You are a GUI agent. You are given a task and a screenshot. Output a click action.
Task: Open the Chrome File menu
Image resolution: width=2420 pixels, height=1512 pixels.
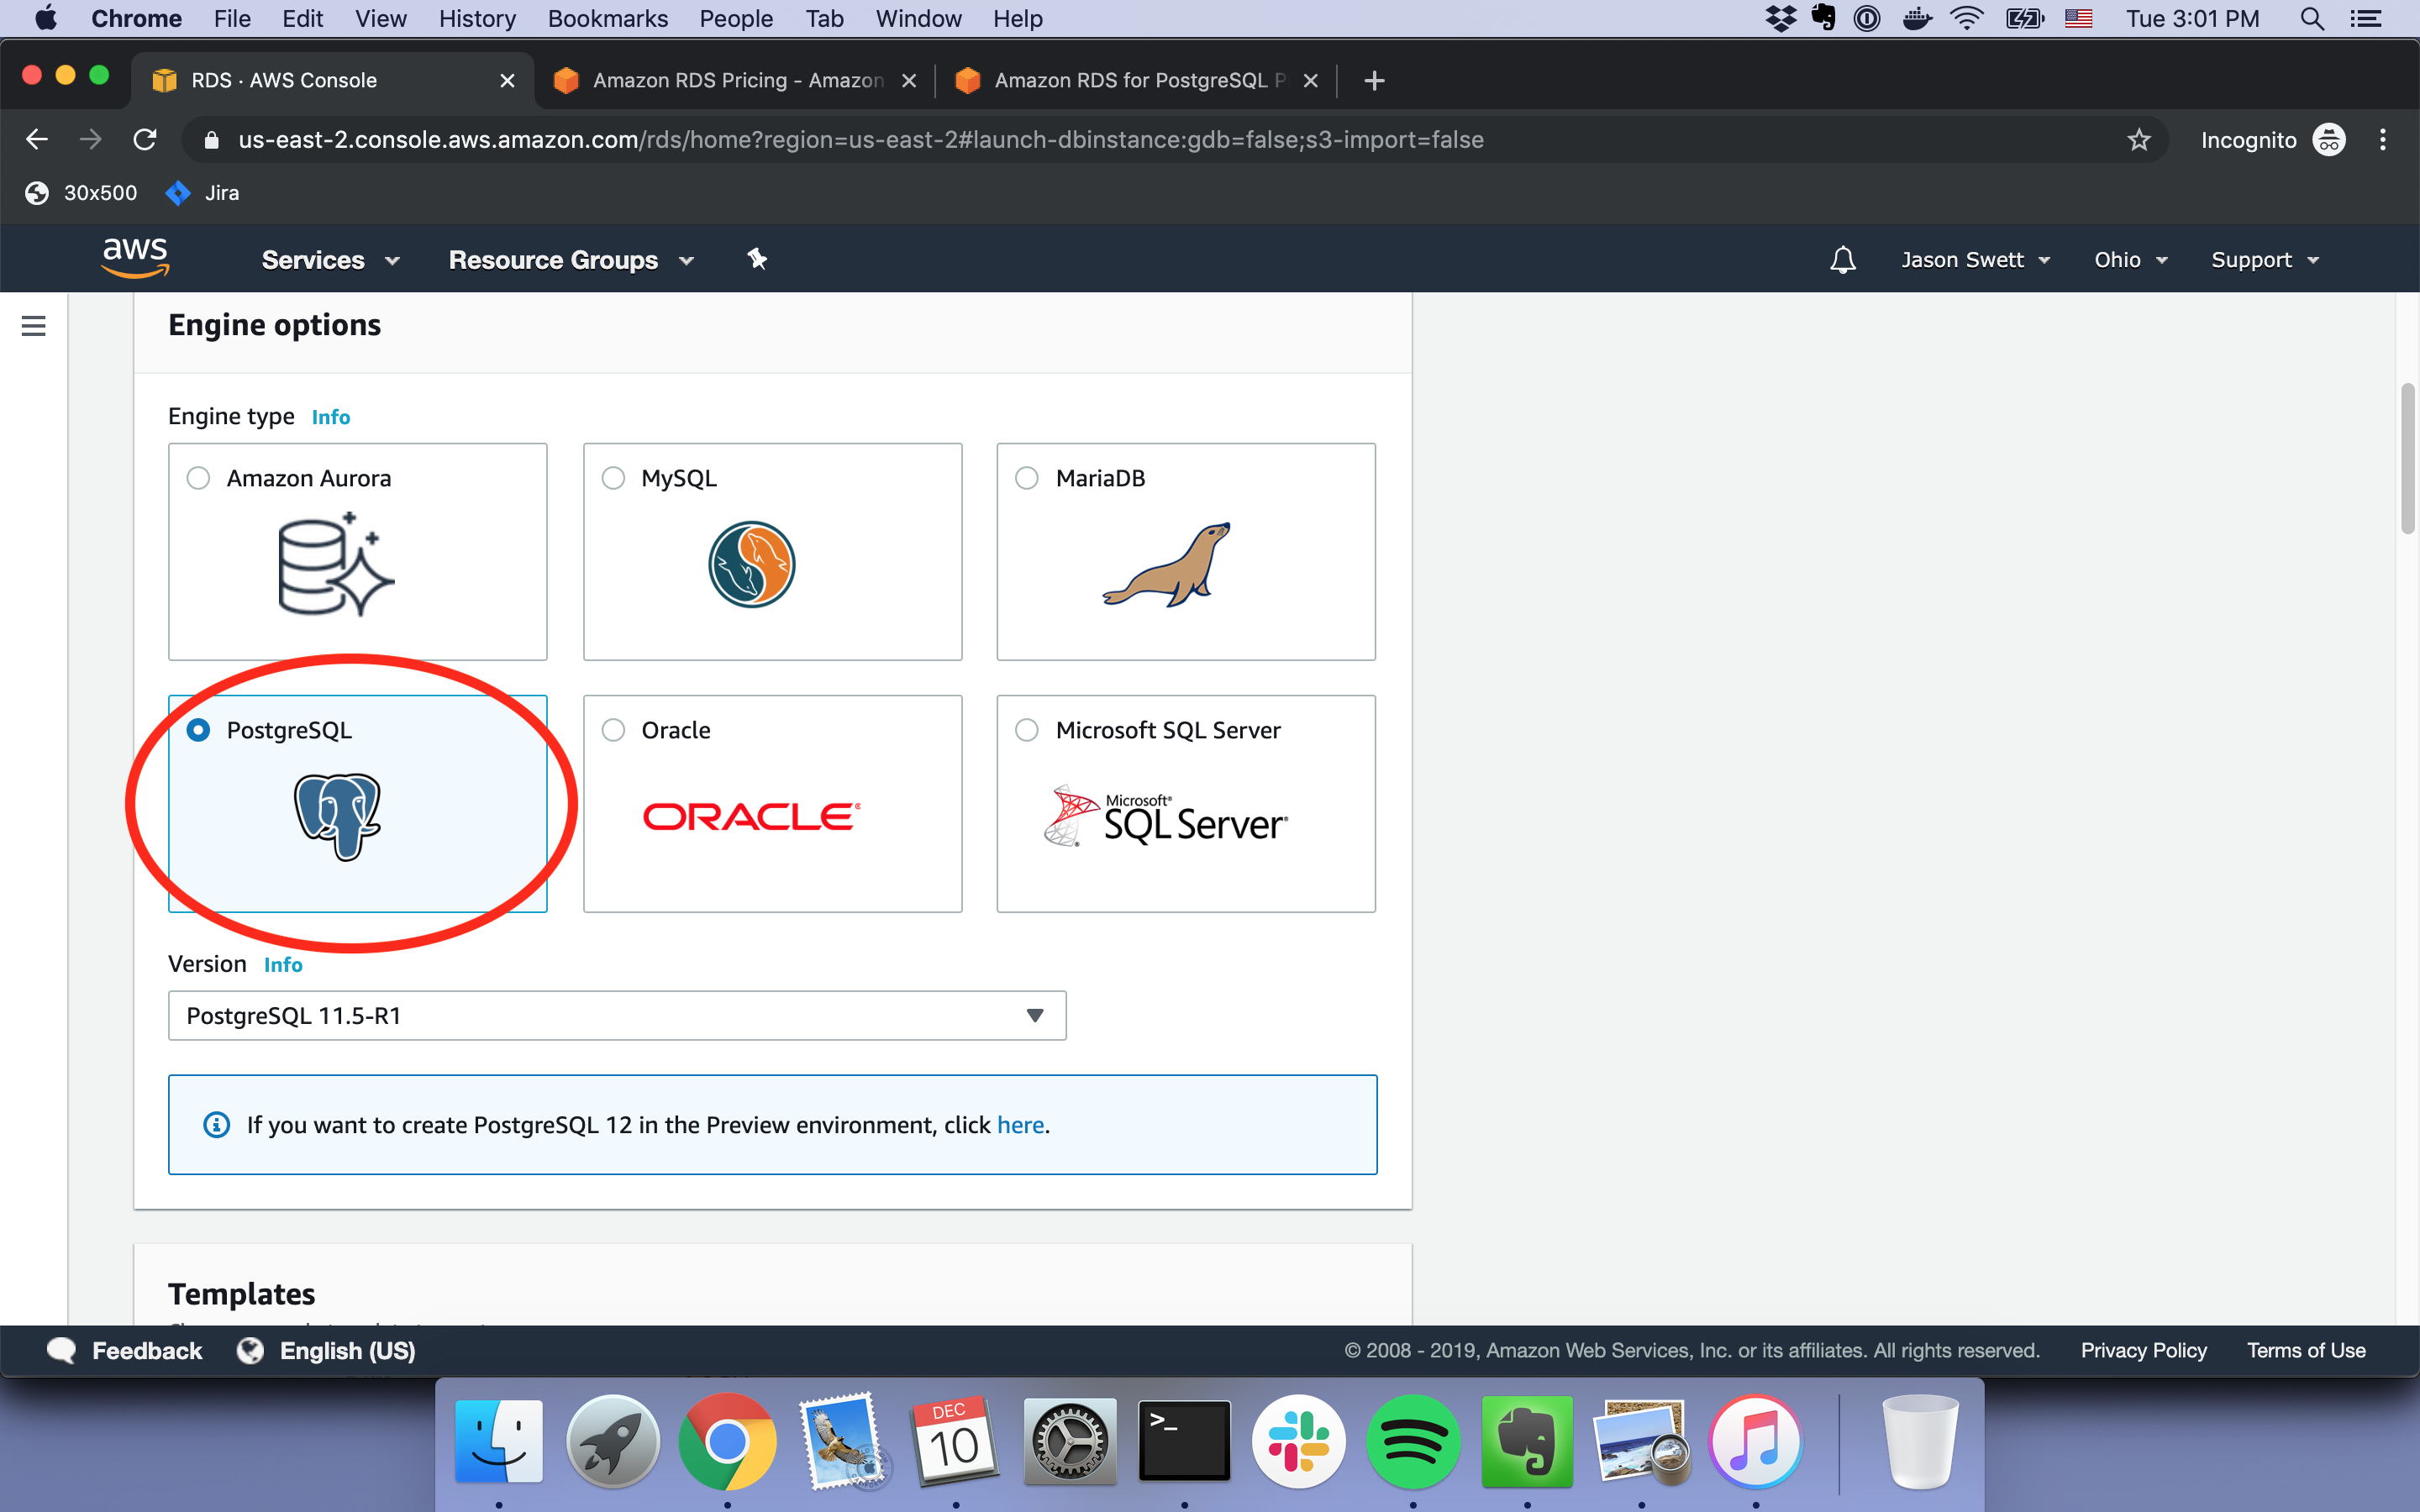tap(232, 18)
